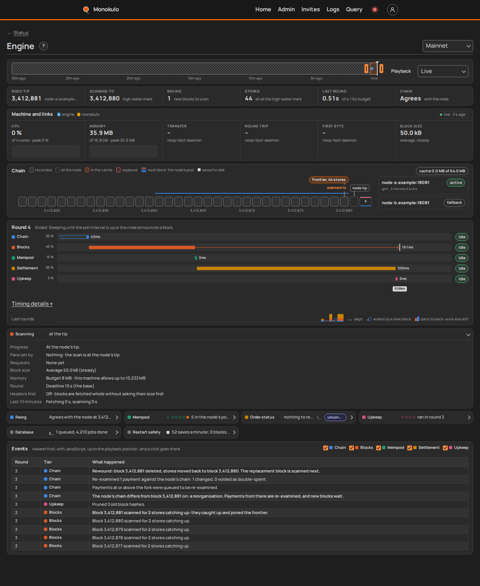Click the blue pill in Order status card
The width and height of the screenshot is (480, 586).
pos(335,417)
